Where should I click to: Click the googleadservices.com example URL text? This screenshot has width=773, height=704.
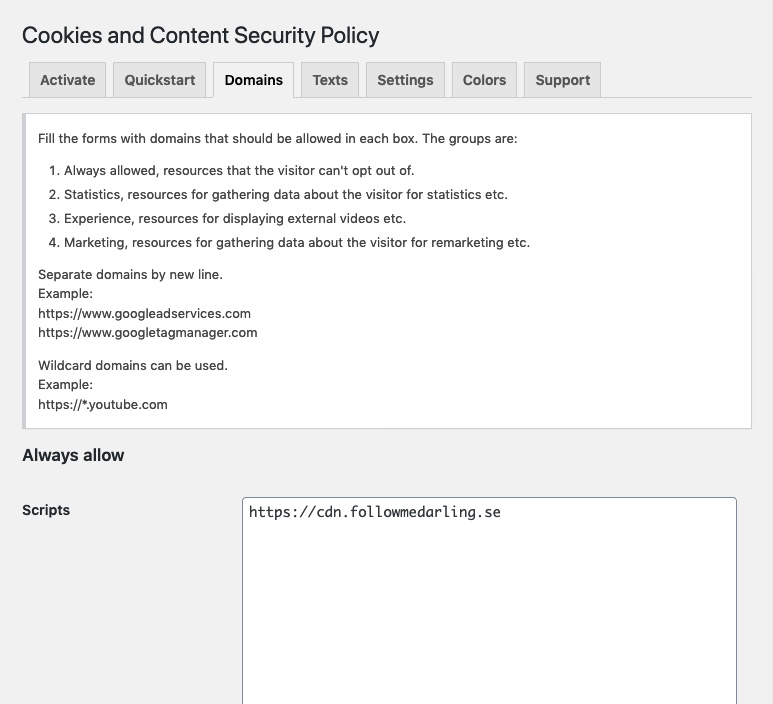(144, 313)
